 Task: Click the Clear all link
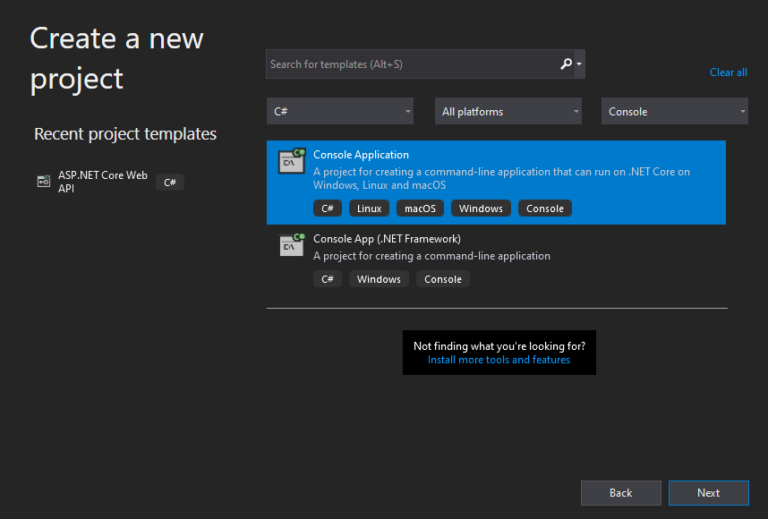(x=728, y=72)
